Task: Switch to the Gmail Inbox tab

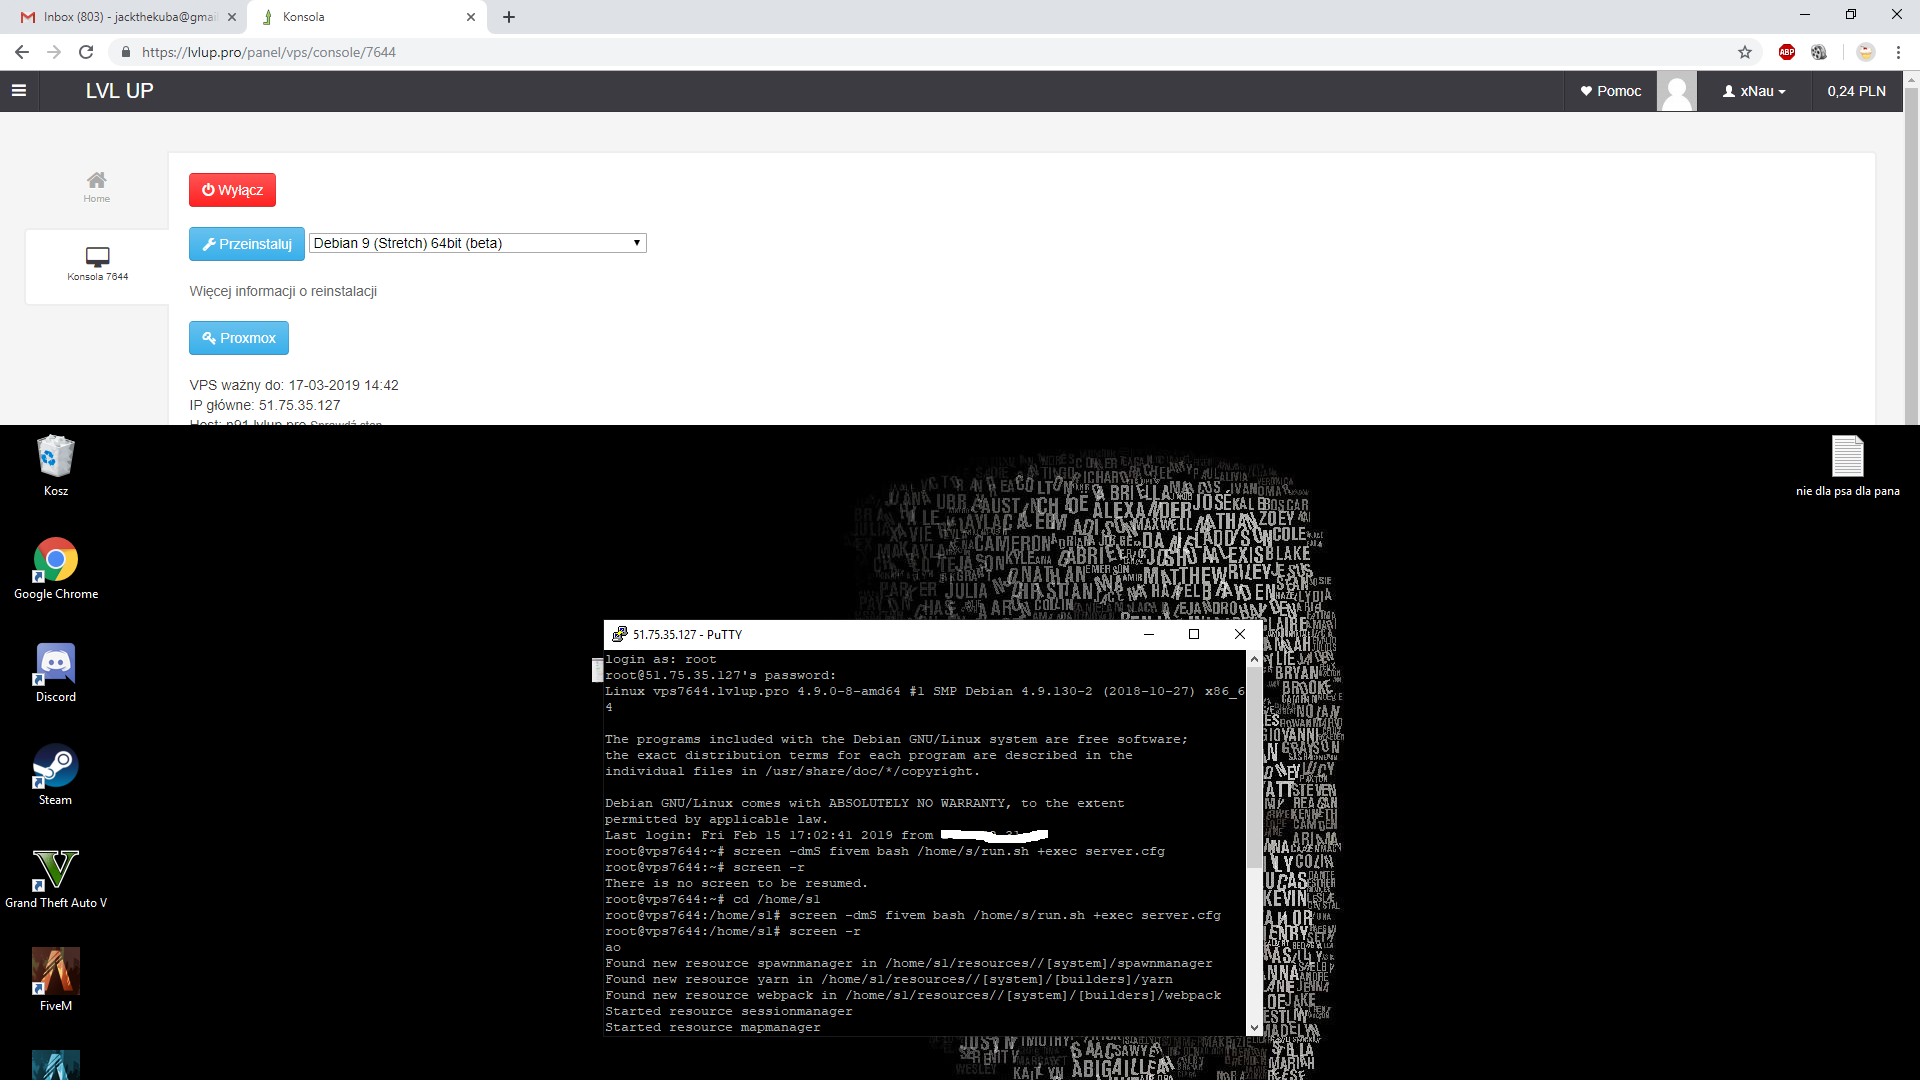Action: (x=130, y=17)
